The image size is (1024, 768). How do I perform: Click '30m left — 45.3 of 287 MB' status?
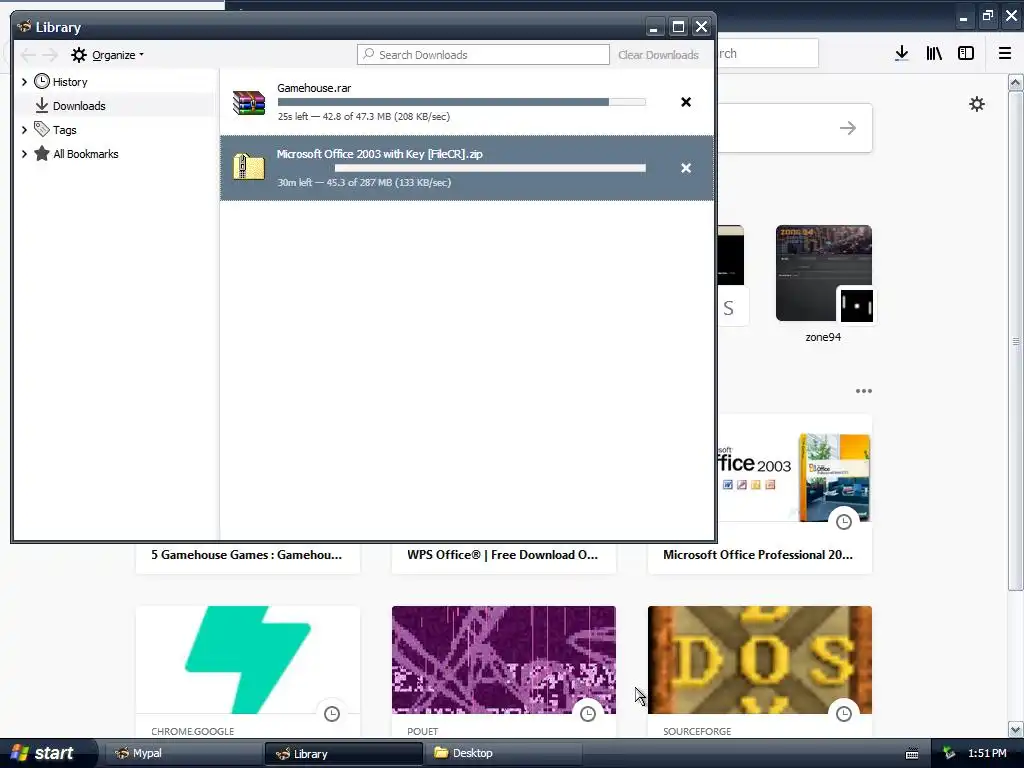(x=364, y=182)
